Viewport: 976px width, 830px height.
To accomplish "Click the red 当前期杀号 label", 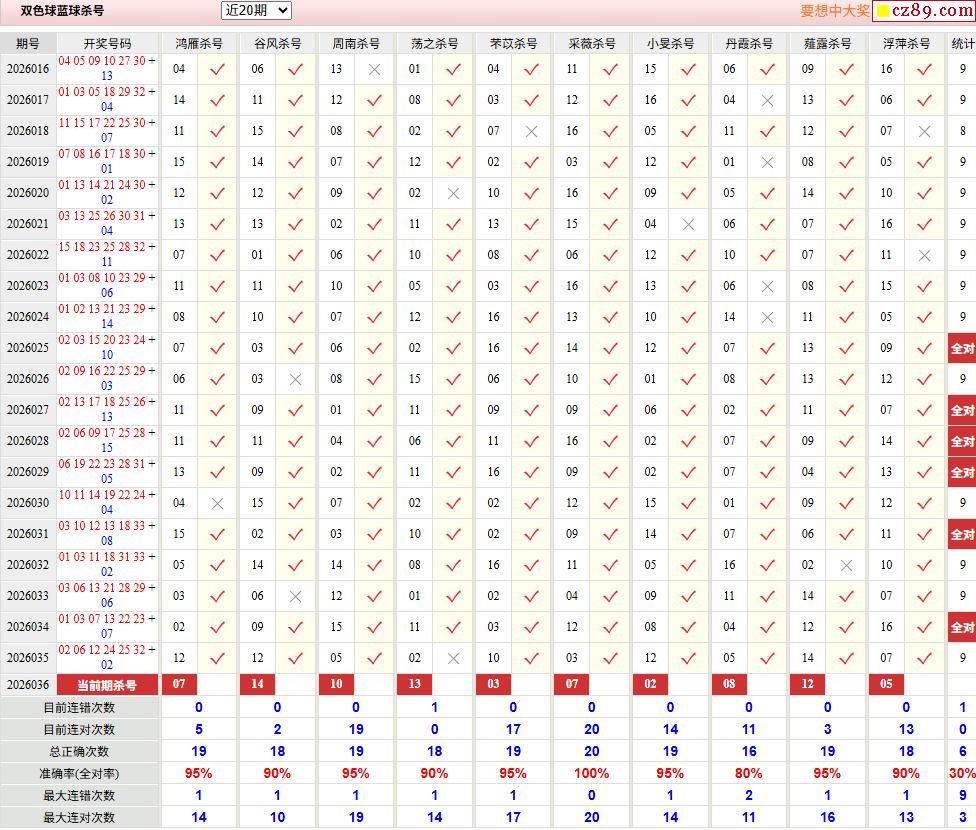I will (x=107, y=685).
